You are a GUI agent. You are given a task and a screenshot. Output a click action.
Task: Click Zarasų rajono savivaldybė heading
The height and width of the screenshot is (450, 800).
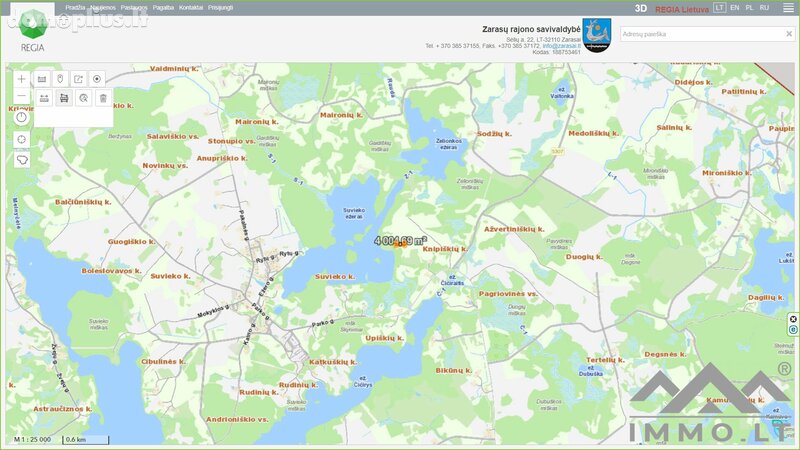tap(531, 29)
